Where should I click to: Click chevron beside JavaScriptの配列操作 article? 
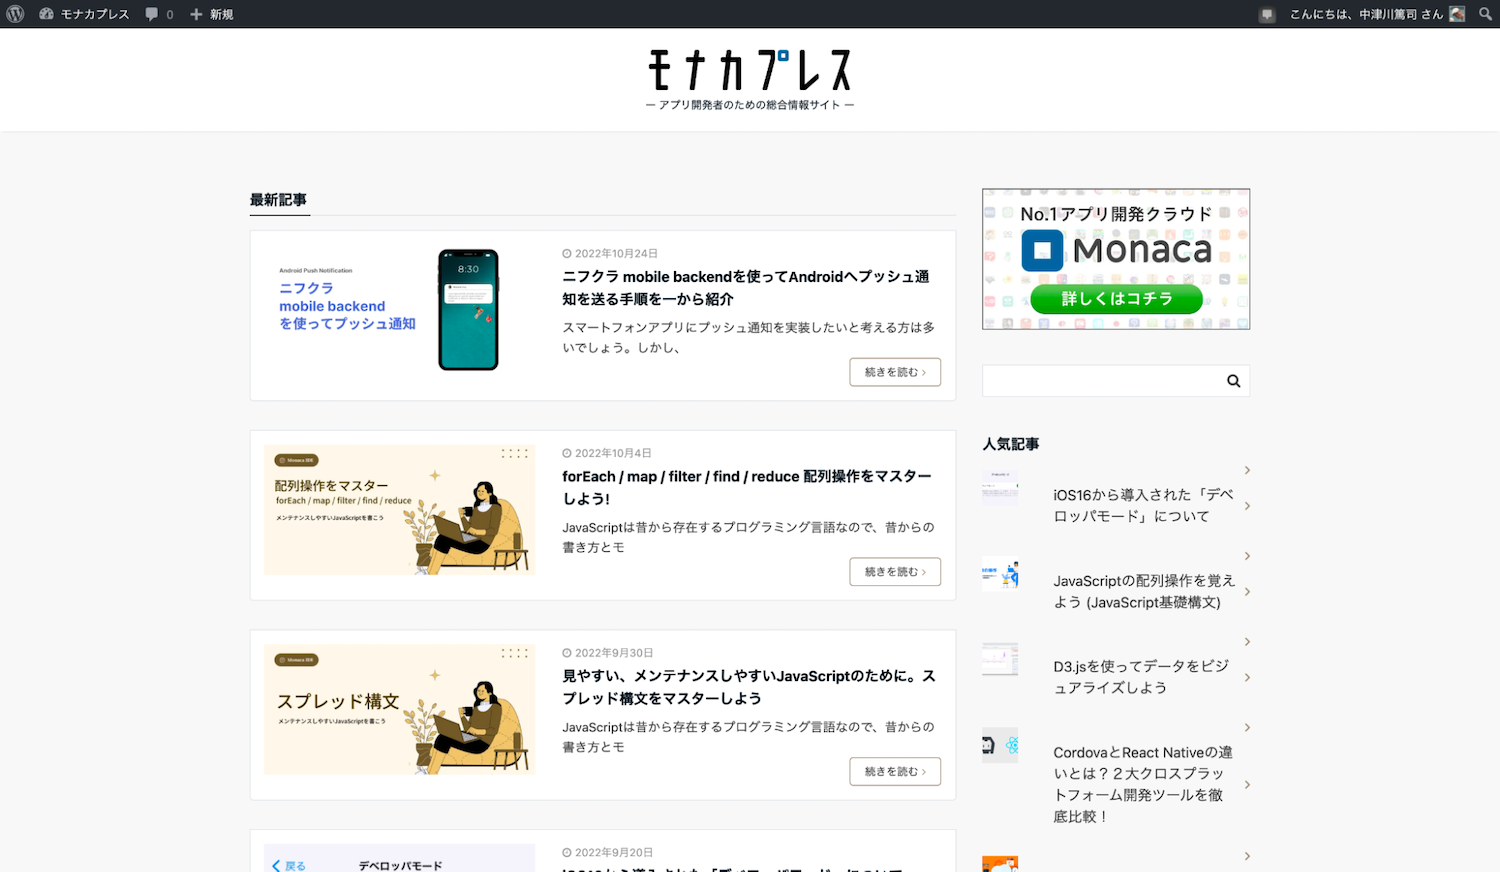tap(1247, 592)
